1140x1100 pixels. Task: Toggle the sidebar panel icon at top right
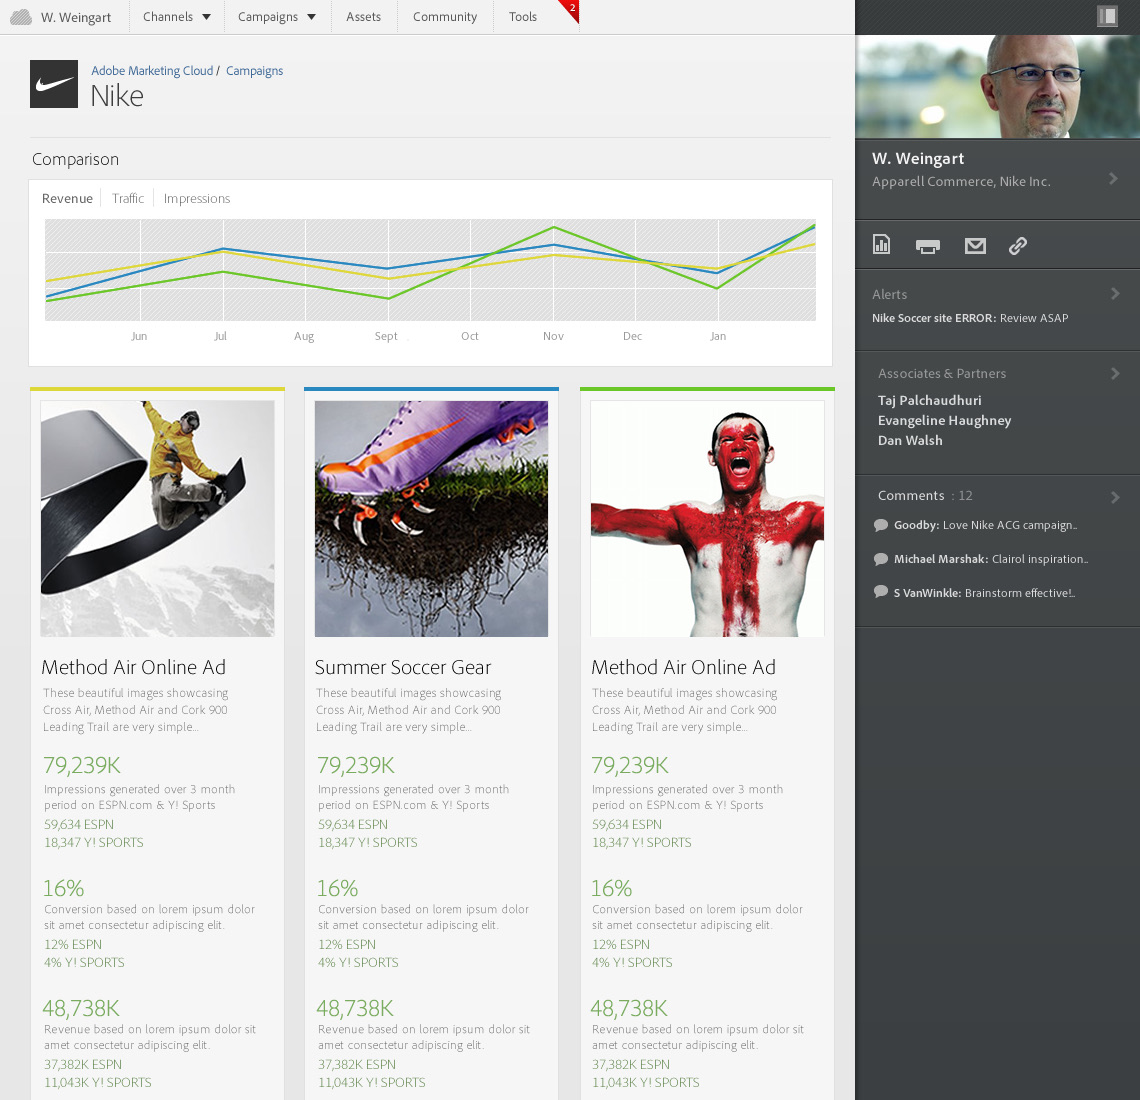1107,16
